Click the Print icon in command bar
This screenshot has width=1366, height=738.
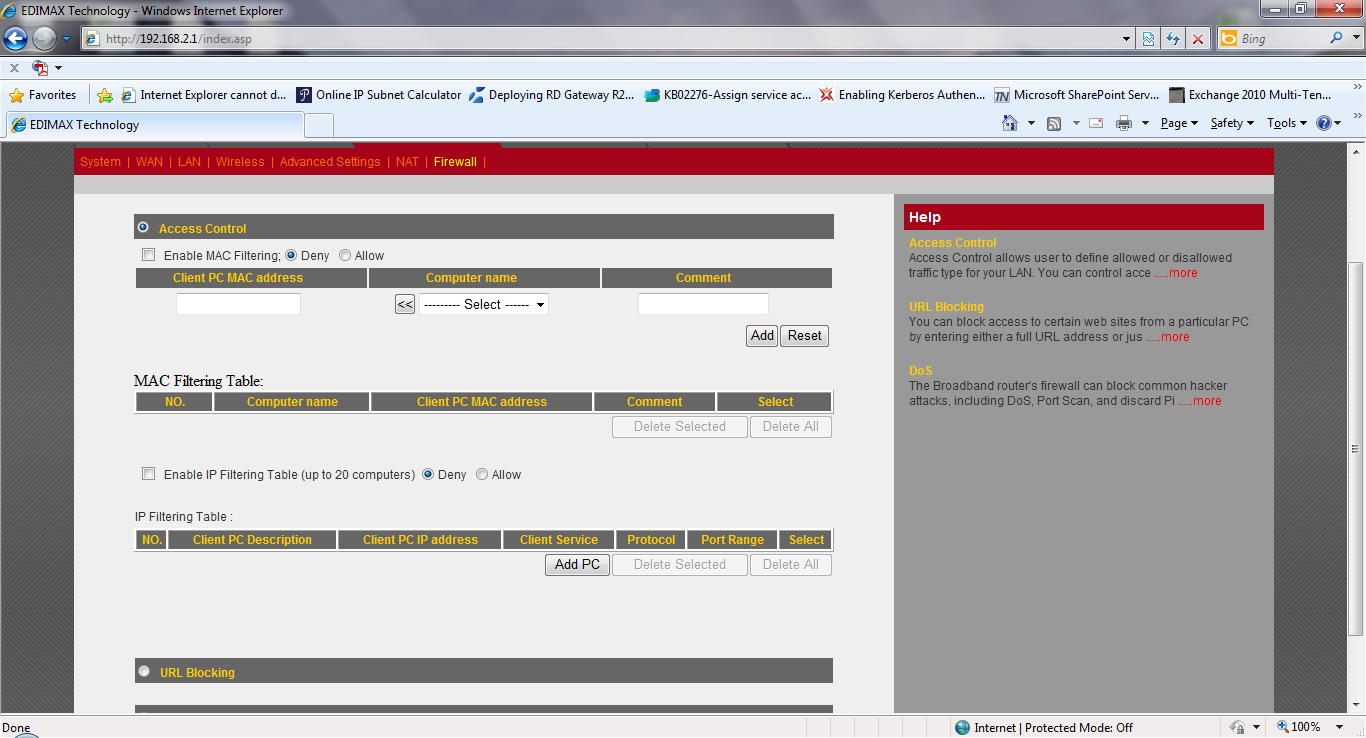(x=1124, y=123)
